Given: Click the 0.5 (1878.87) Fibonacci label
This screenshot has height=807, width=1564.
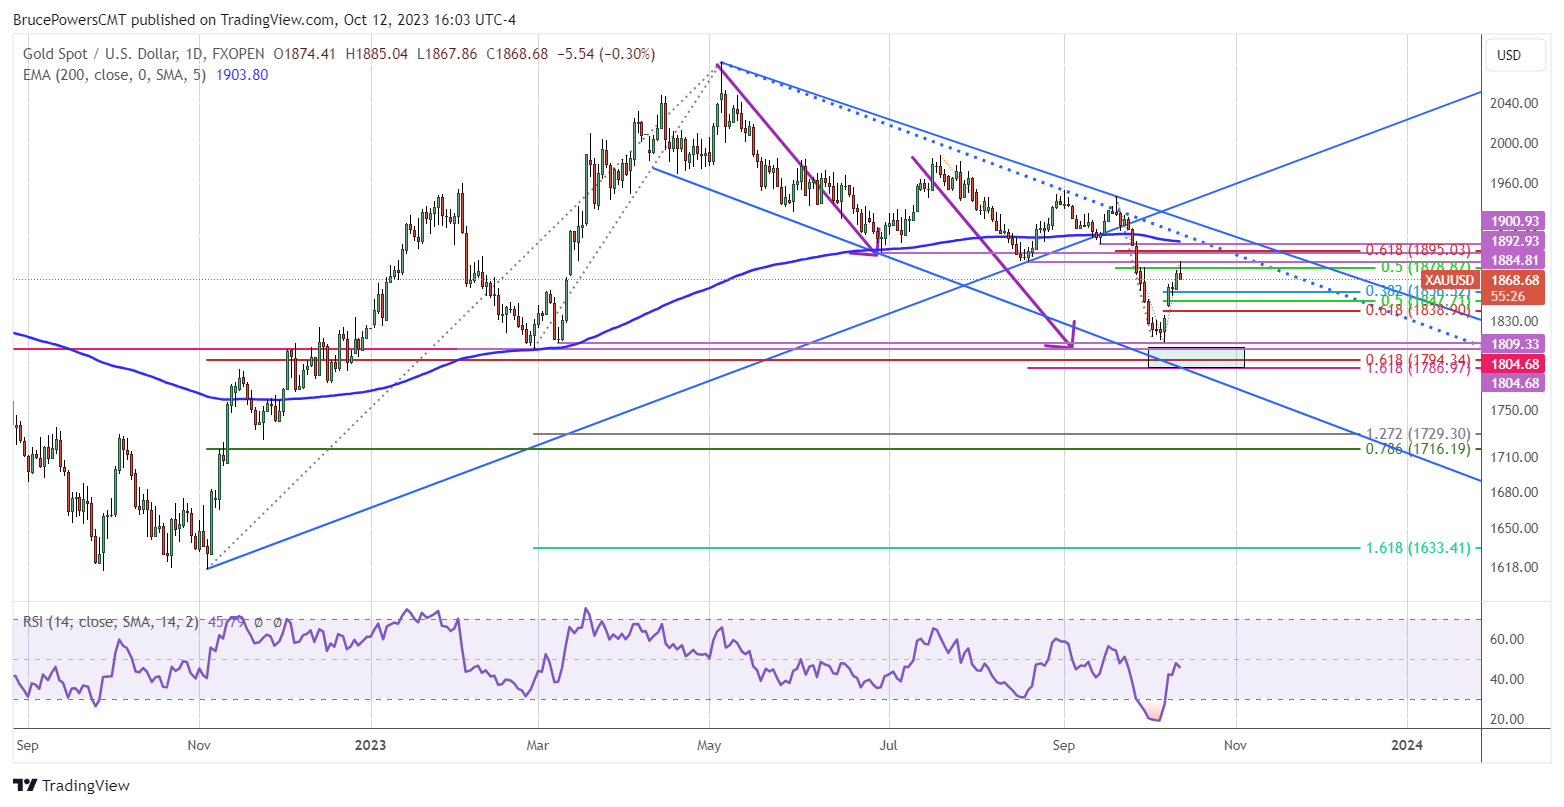Looking at the screenshot, I should point(1426,267).
